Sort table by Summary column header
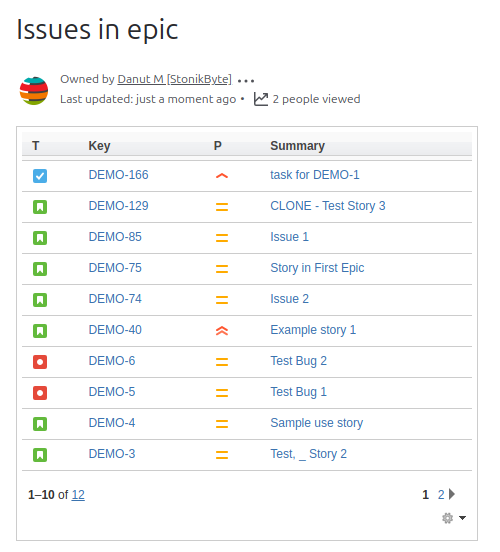500x552 pixels. tap(298, 146)
